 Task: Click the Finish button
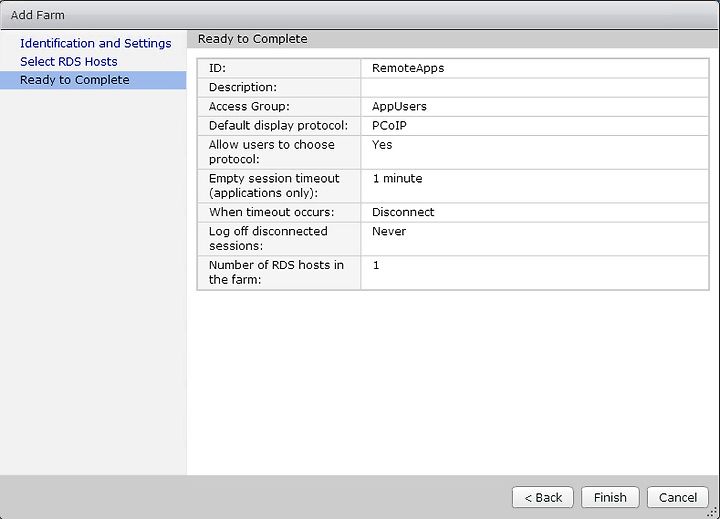click(610, 497)
